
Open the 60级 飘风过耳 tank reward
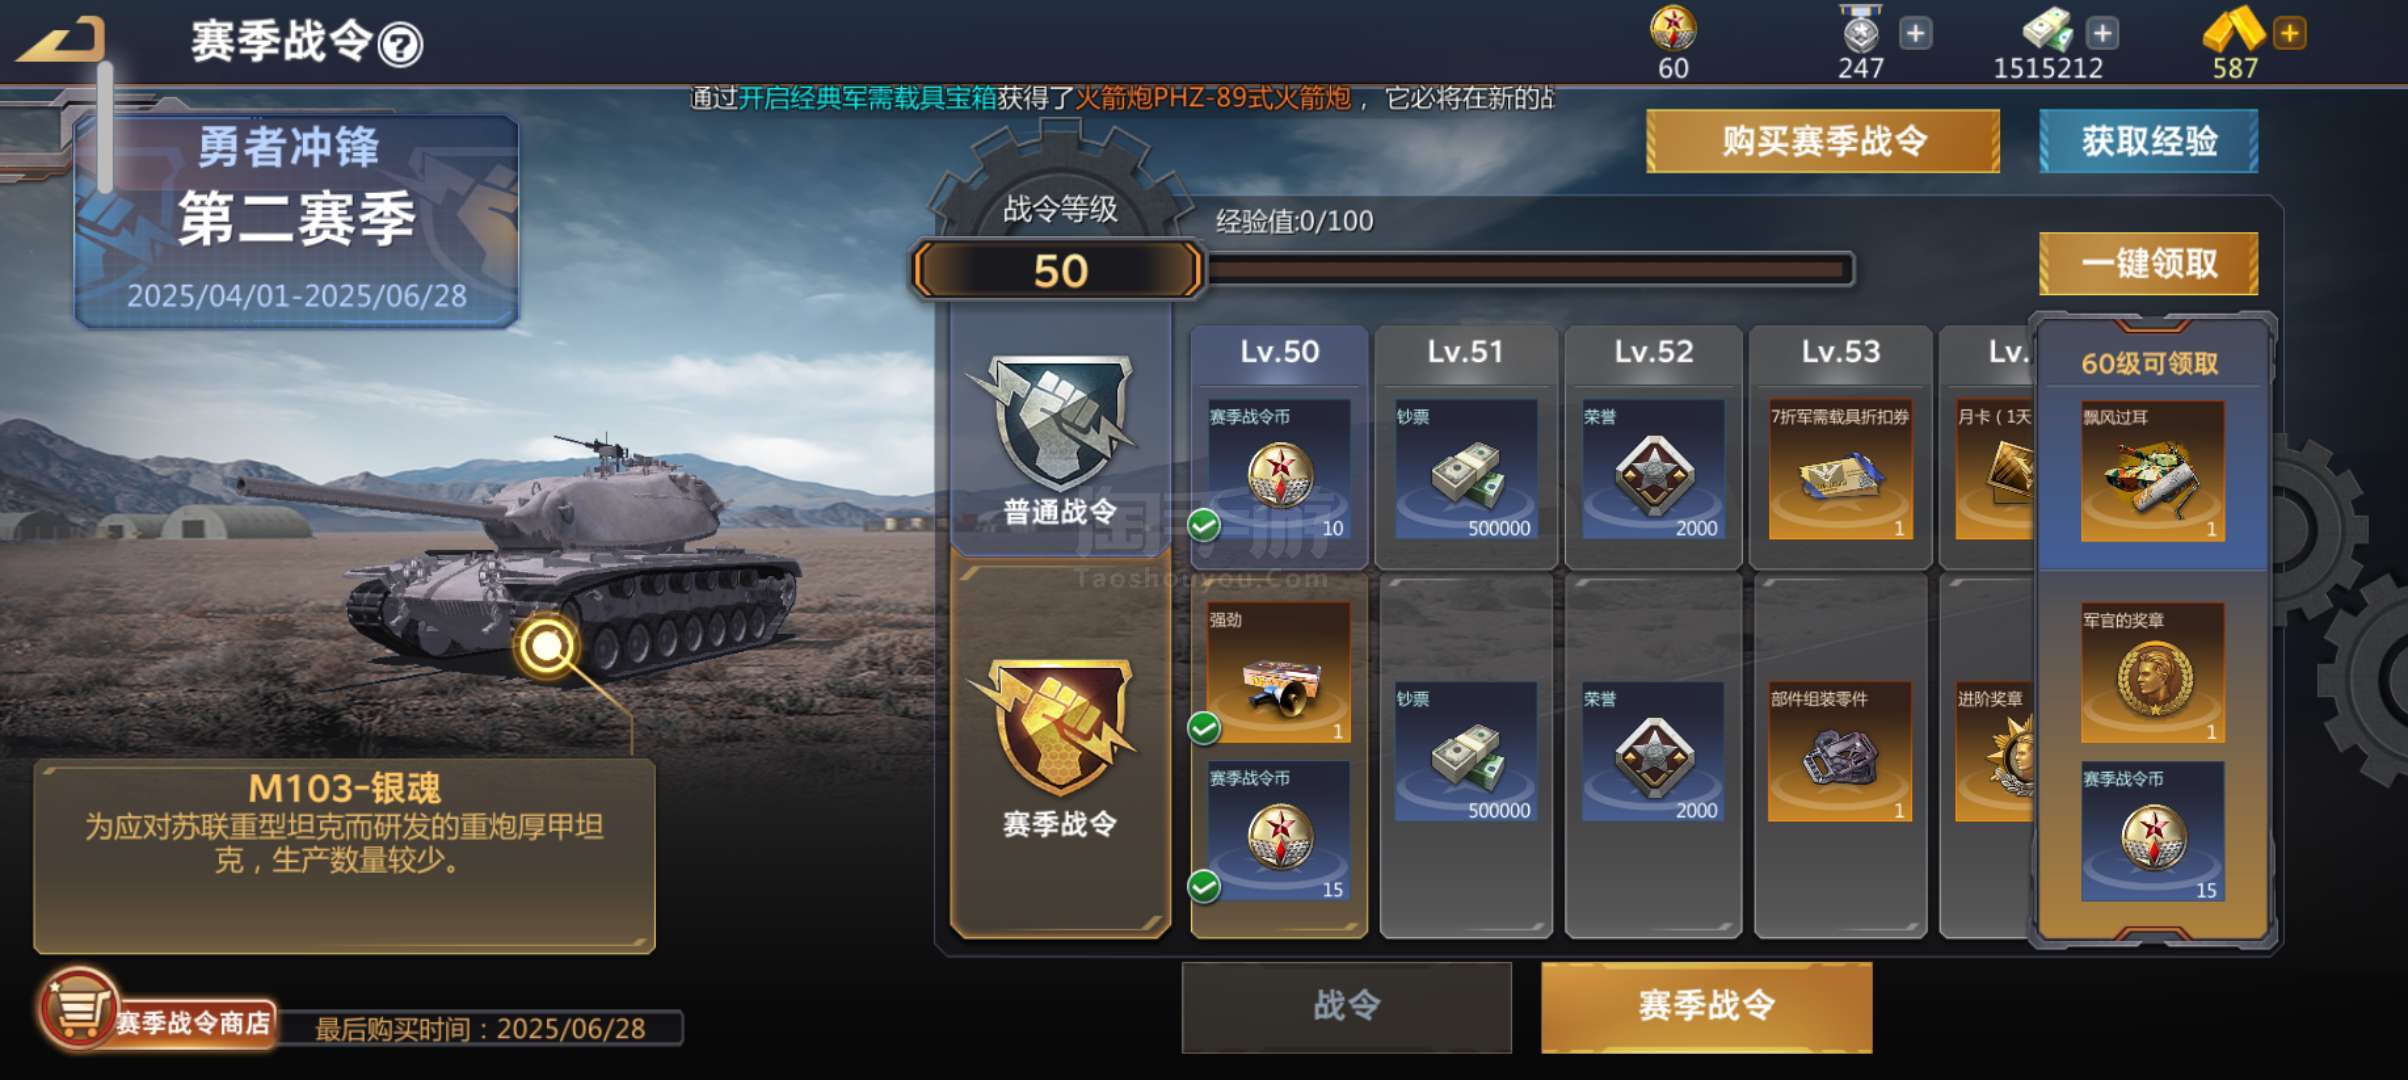click(x=2152, y=471)
